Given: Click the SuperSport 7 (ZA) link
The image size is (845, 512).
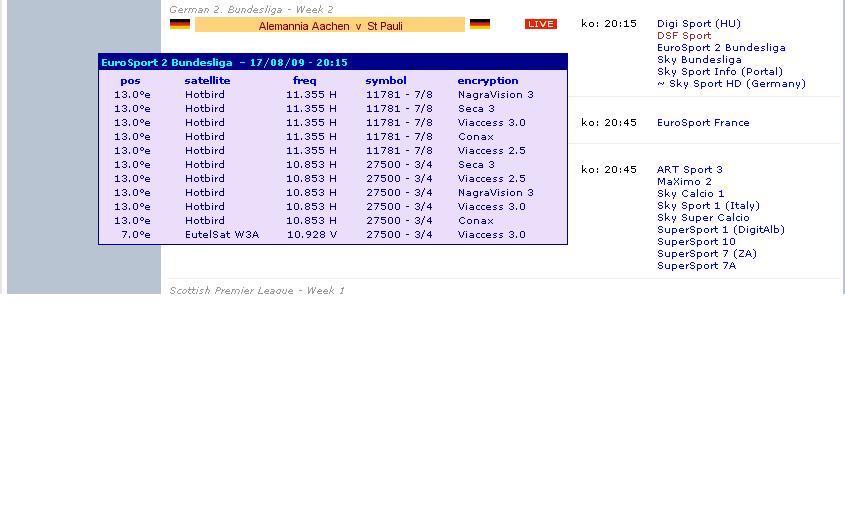Looking at the screenshot, I should (x=706, y=254).
